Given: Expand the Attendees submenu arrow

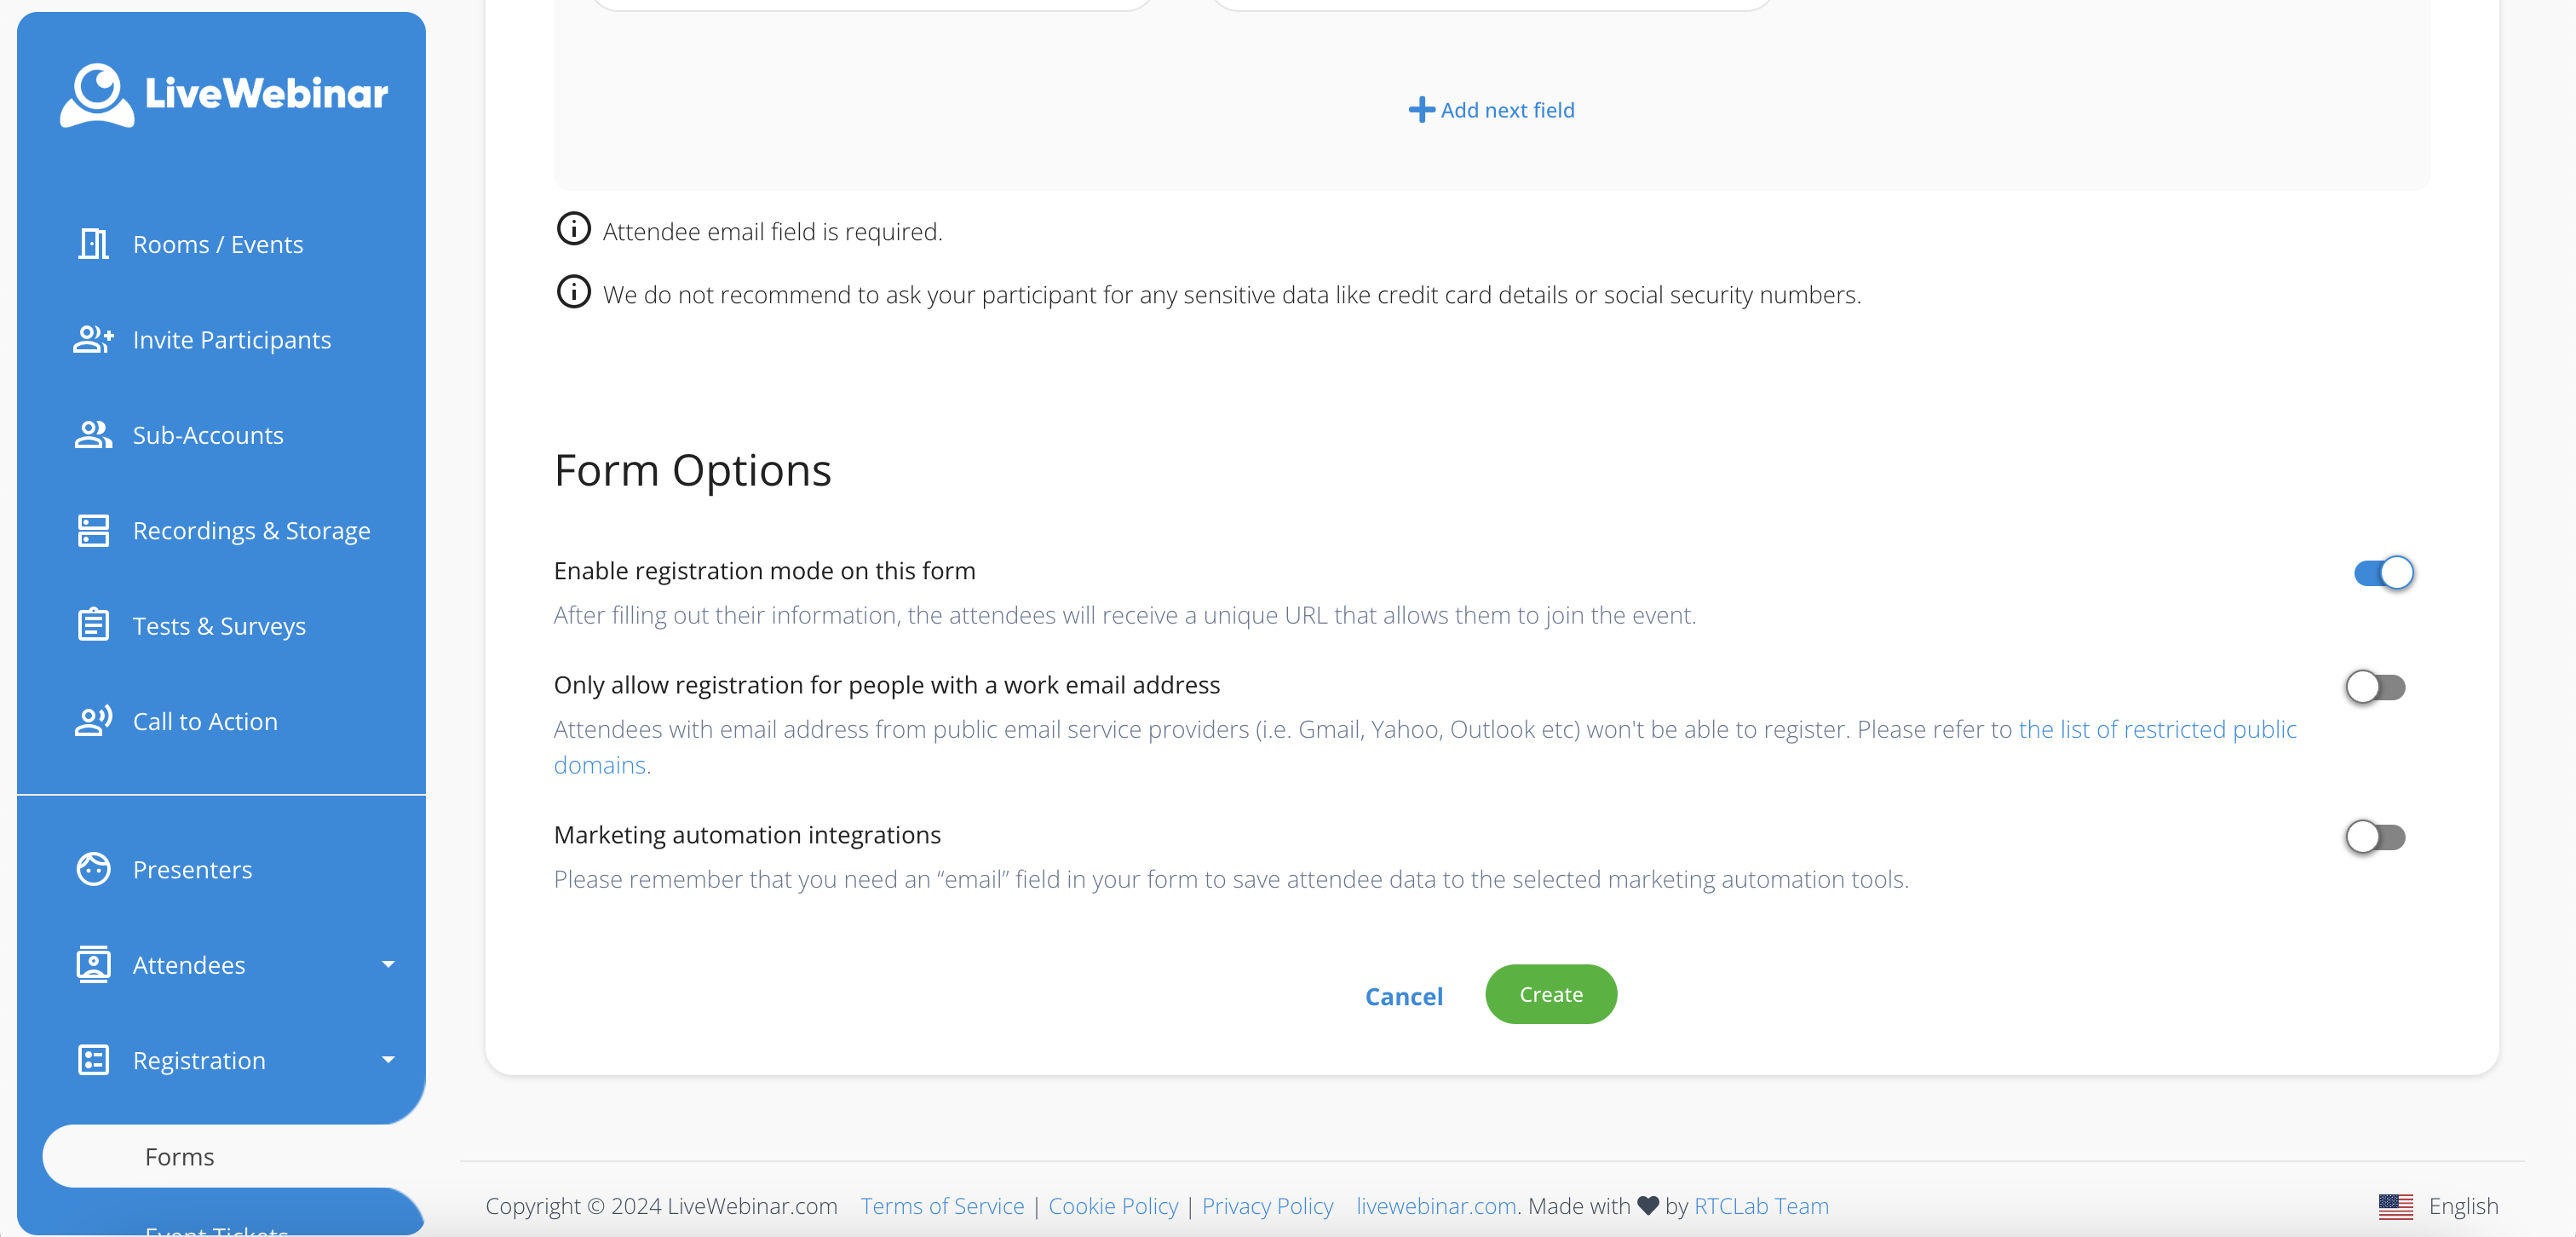Looking at the screenshot, I should (x=388, y=965).
